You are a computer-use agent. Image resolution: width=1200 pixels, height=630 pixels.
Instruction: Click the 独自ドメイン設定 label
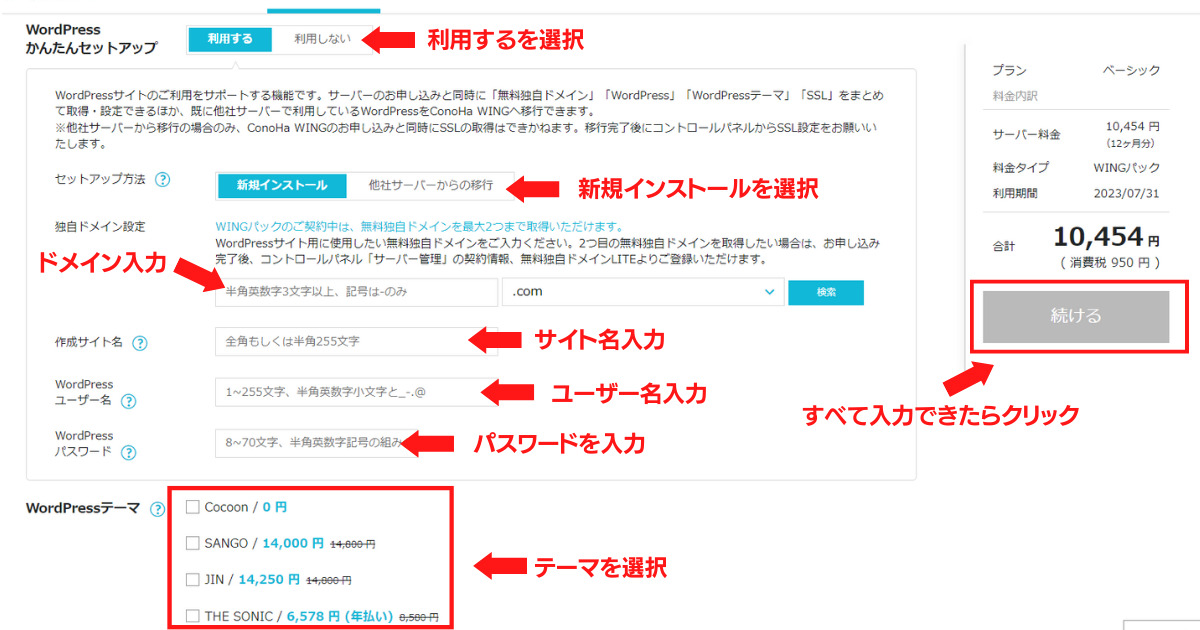[100, 227]
